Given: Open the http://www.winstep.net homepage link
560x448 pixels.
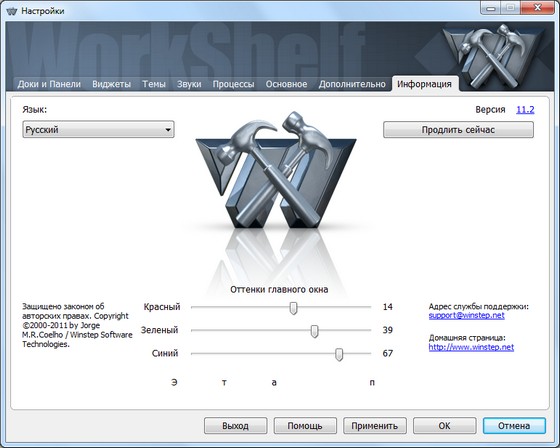Looking at the screenshot, I should tap(471, 347).
